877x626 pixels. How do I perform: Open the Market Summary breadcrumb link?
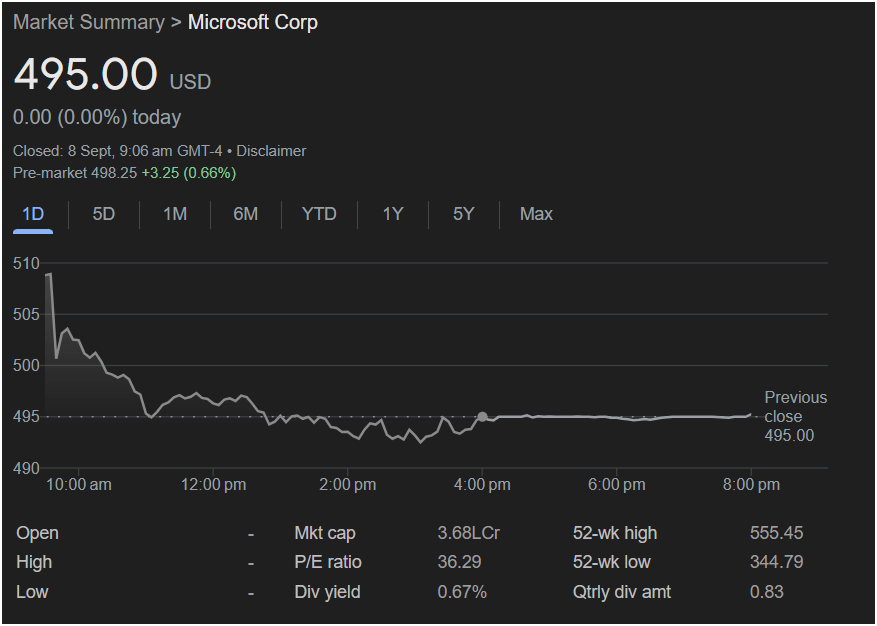(x=89, y=22)
